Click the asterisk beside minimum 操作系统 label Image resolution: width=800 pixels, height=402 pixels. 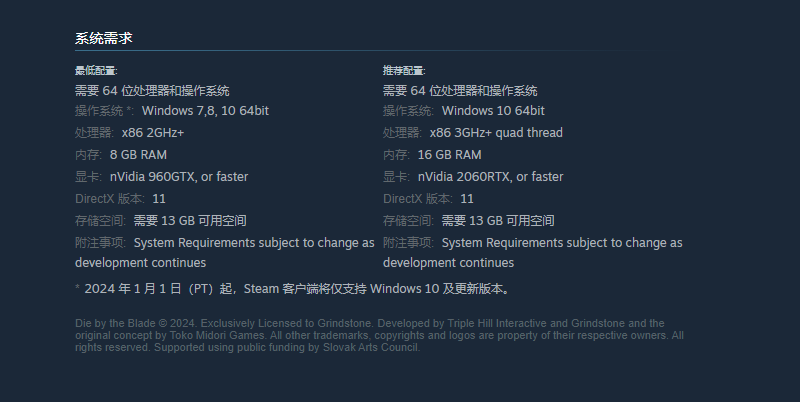pyautogui.click(x=130, y=109)
